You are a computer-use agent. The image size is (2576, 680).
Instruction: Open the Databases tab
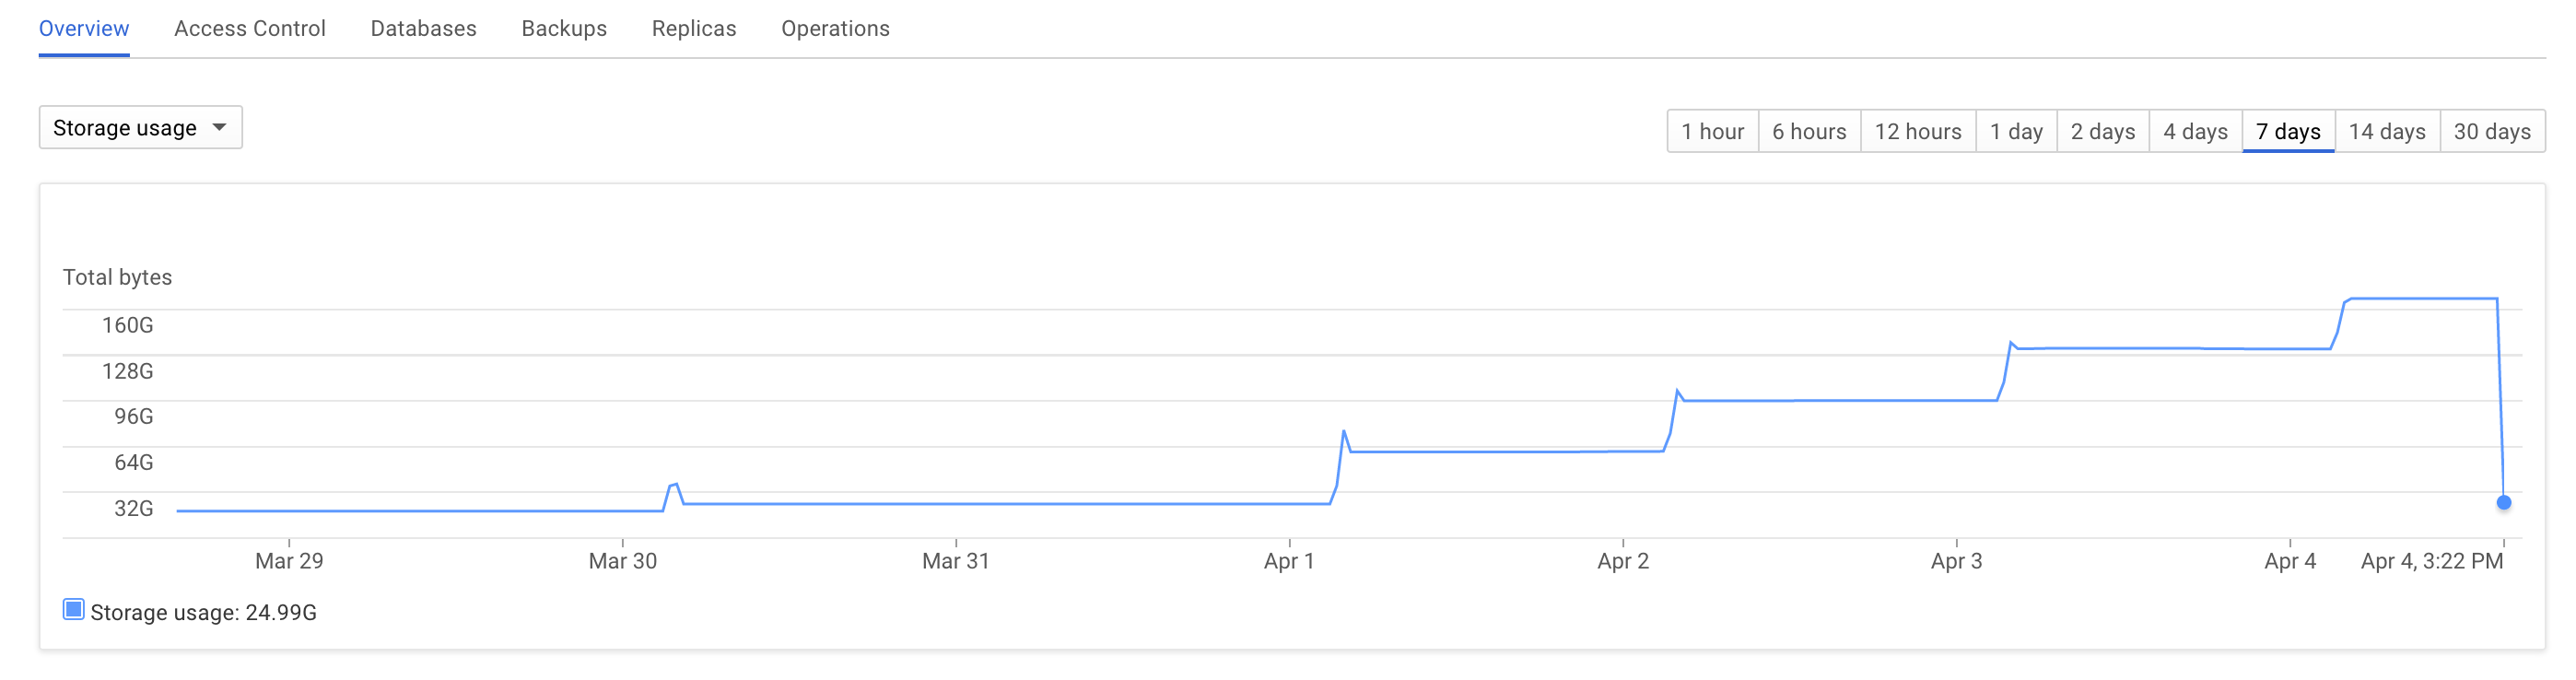pos(424,29)
